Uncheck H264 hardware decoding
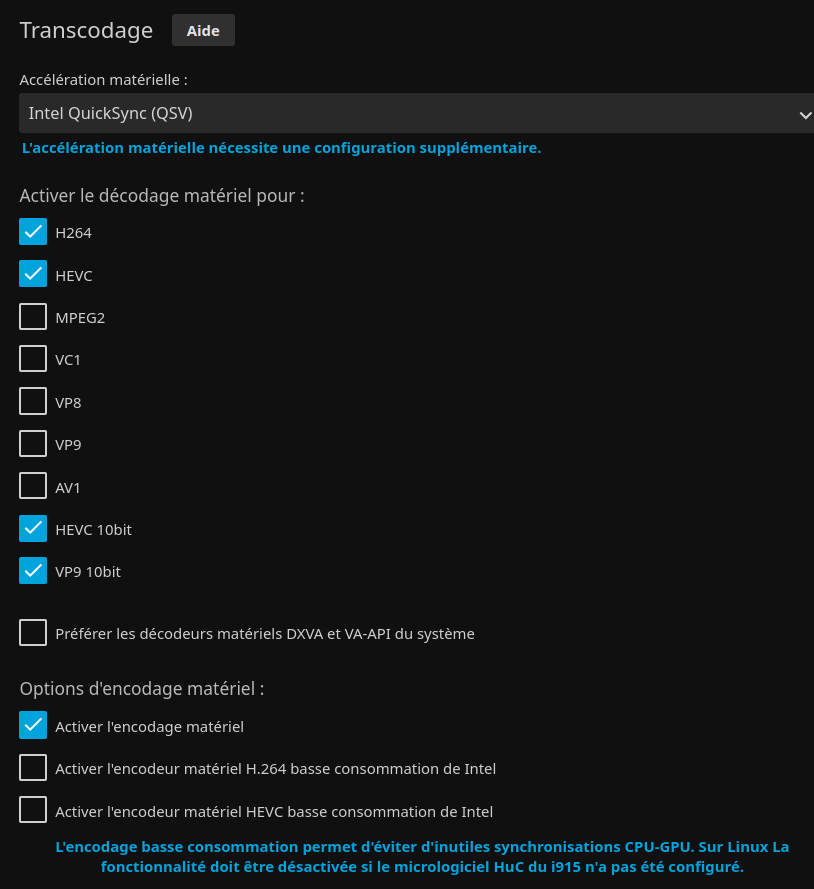This screenshot has height=889, width=814. [x=33, y=232]
